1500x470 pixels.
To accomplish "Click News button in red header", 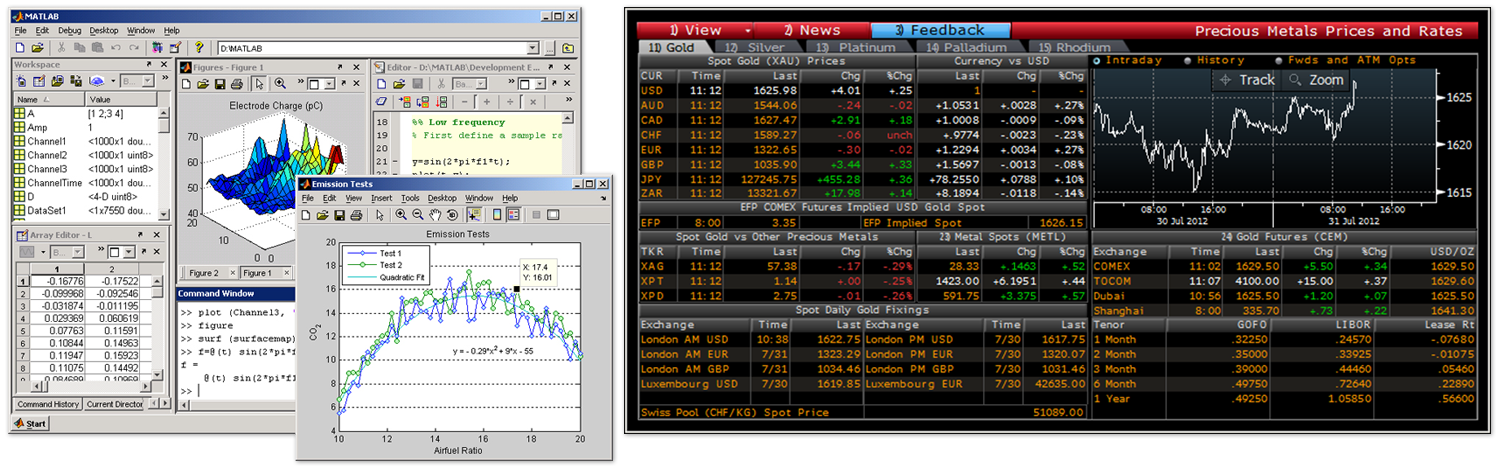I will click(x=812, y=30).
